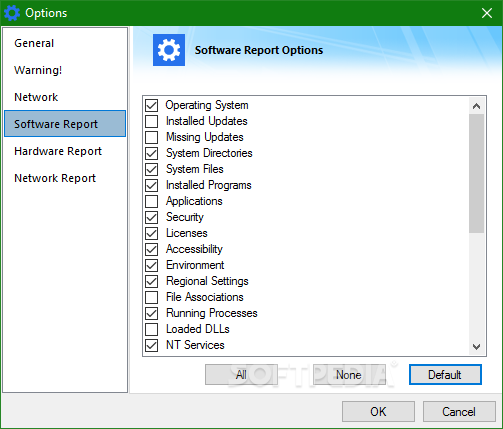
Task: Check the Loaded DLLs checkbox
Action: pos(152,329)
